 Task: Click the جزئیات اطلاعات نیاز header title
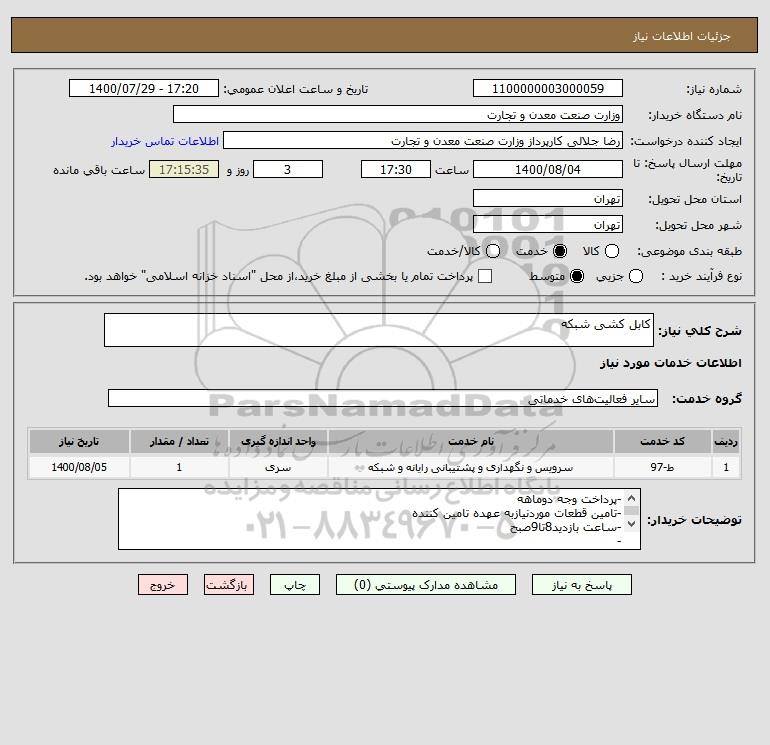[681, 36]
